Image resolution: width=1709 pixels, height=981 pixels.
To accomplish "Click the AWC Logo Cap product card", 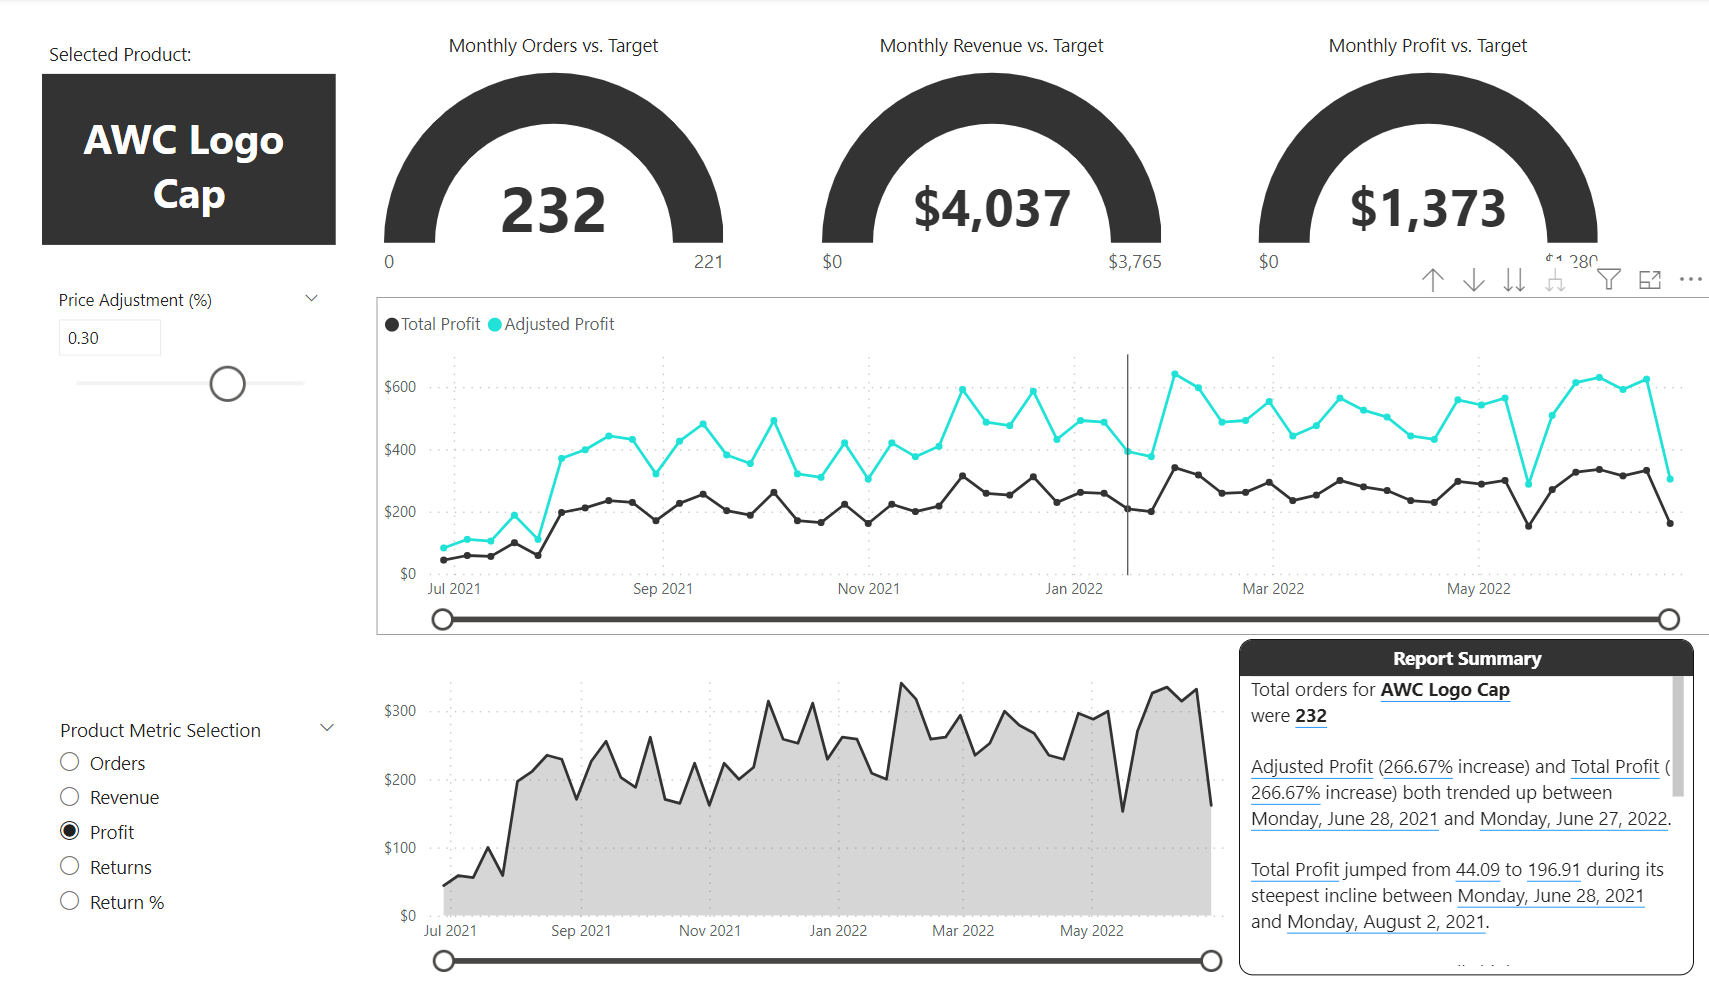I will tap(189, 160).
